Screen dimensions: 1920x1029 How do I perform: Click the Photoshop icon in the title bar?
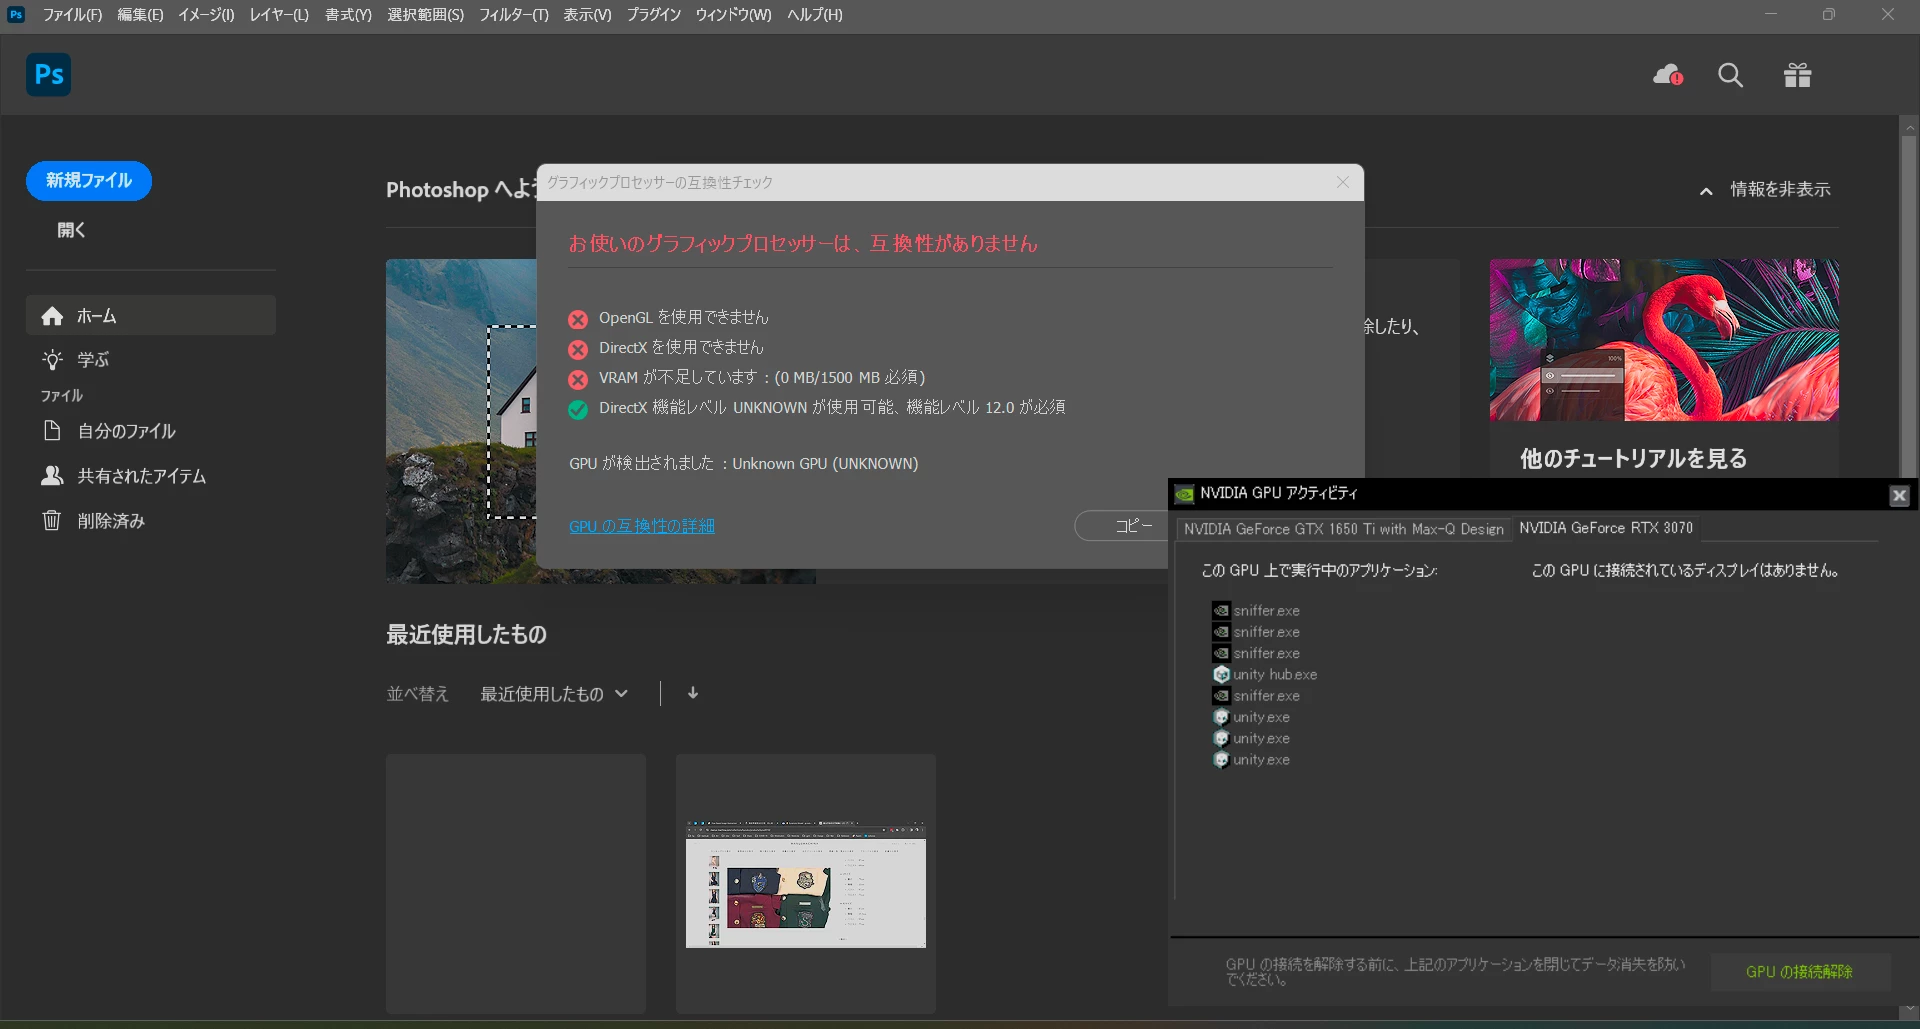click(x=16, y=14)
